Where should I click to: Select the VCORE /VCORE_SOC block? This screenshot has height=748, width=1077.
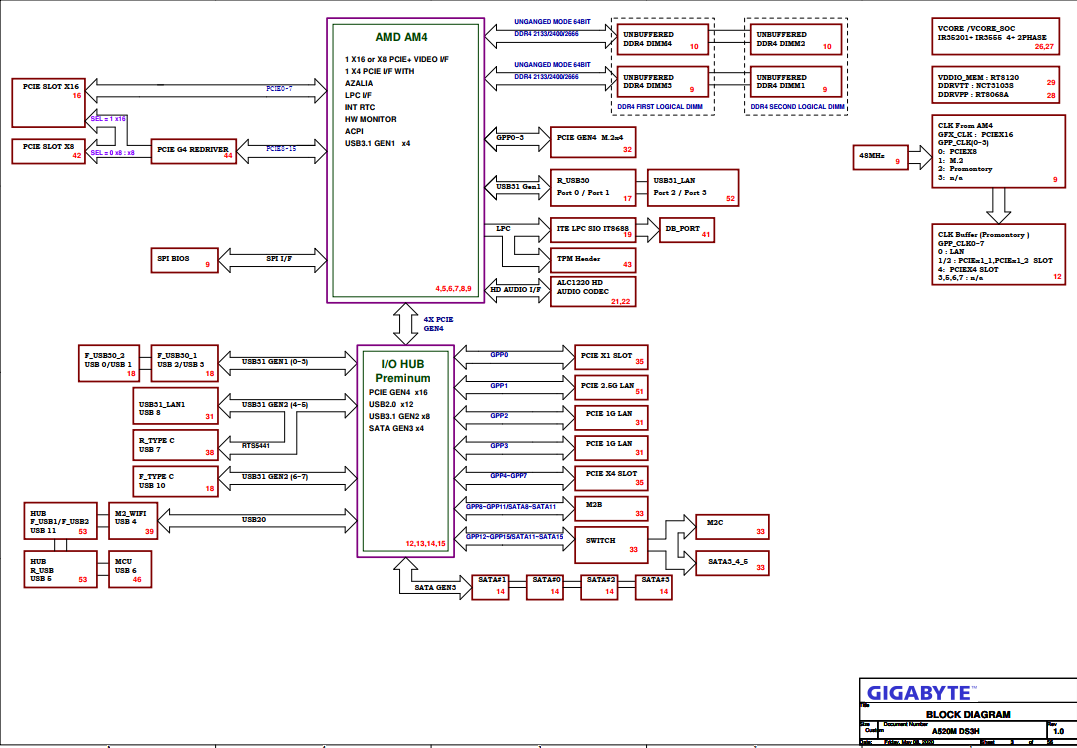pyautogui.click(x=995, y=36)
